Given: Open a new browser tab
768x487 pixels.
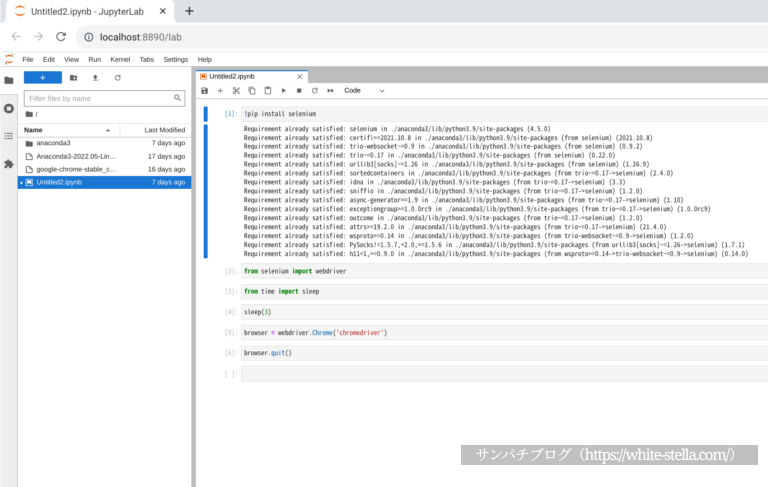Looking at the screenshot, I should click(189, 11).
